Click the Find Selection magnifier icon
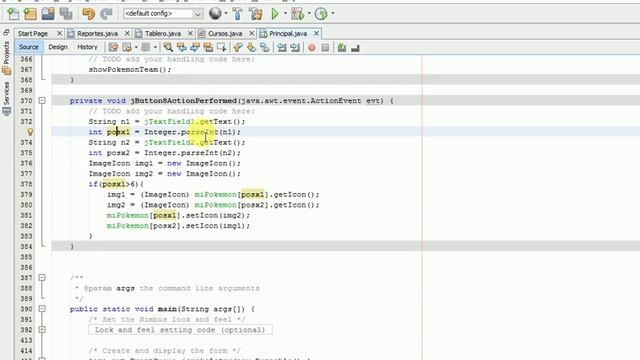The image size is (640, 360). [168, 48]
